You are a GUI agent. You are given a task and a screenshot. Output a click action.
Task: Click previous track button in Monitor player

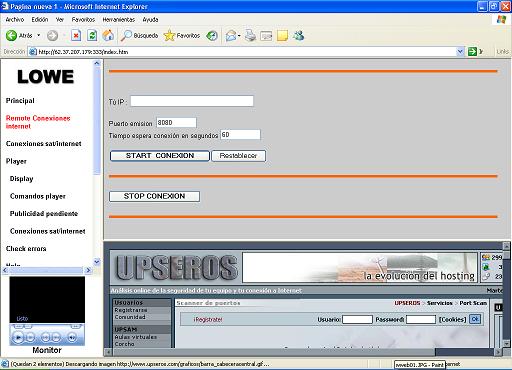pos(46,337)
